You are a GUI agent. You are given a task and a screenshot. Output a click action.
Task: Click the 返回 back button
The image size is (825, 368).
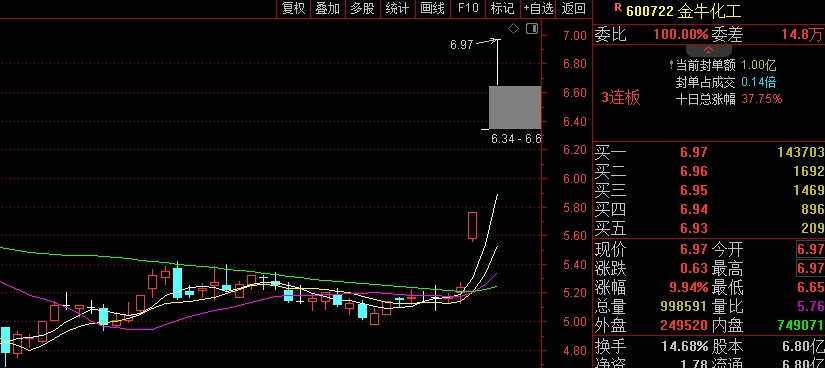click(x=573, y=8)
